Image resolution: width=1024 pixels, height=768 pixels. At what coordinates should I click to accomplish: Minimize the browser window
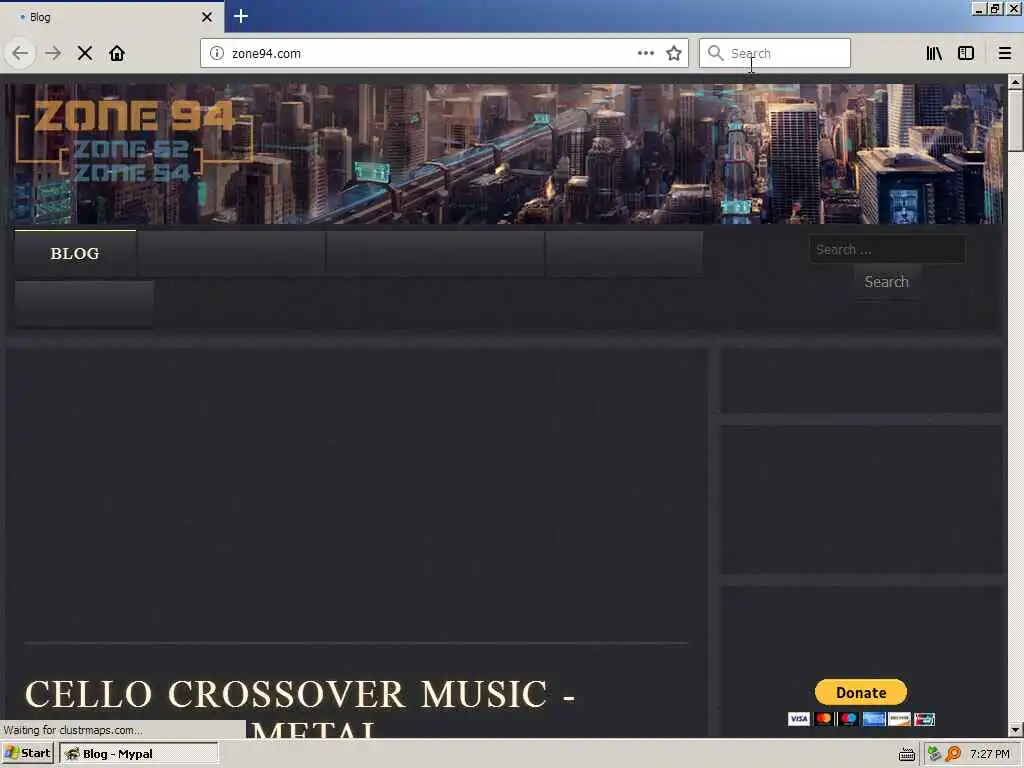[x=979, y=8]
